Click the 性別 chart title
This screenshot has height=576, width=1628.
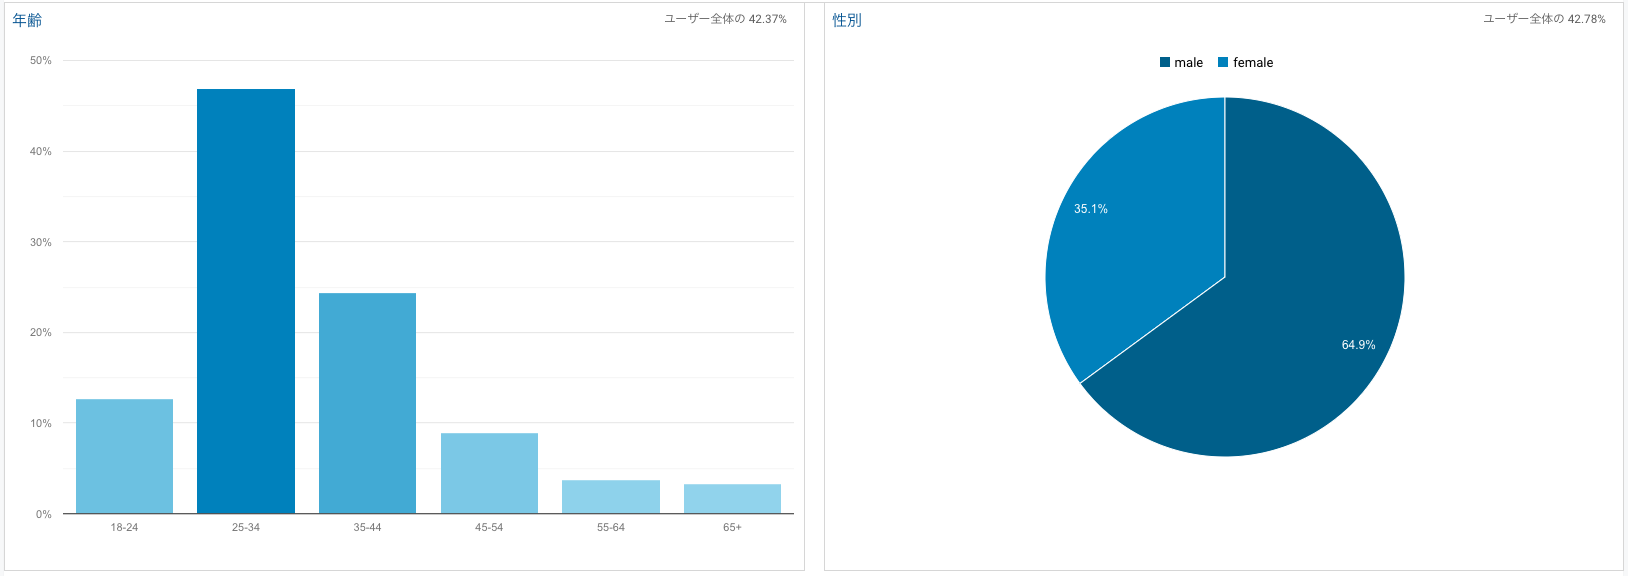[847, 20]
